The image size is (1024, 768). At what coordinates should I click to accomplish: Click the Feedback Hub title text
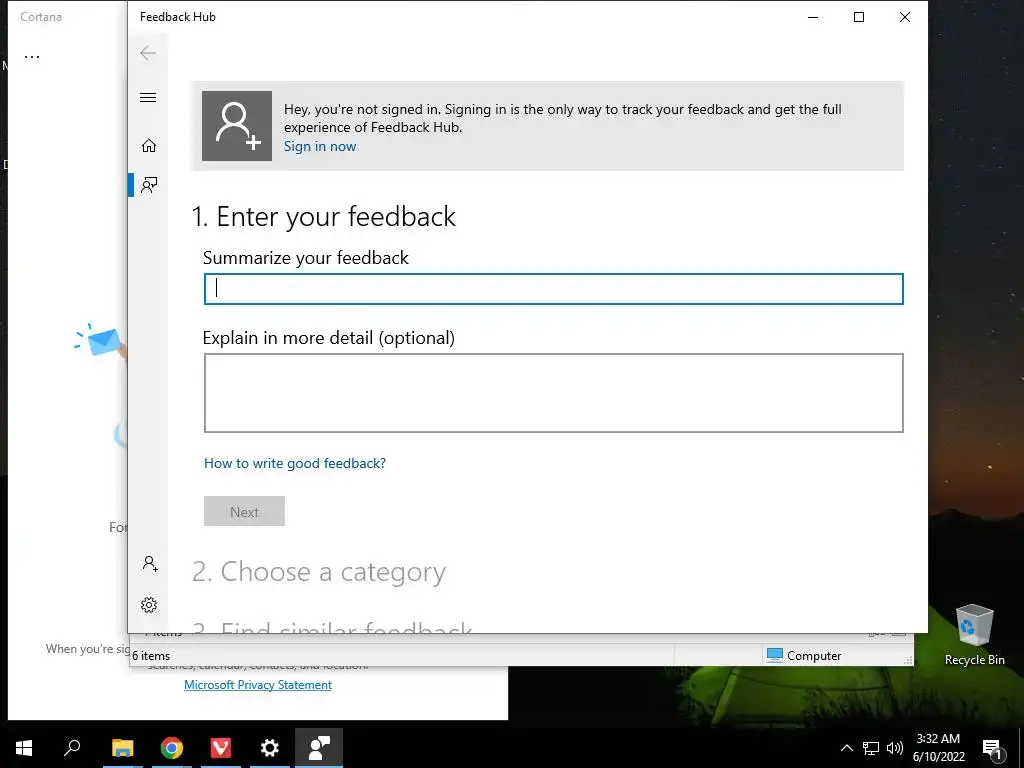pos(178,17)
